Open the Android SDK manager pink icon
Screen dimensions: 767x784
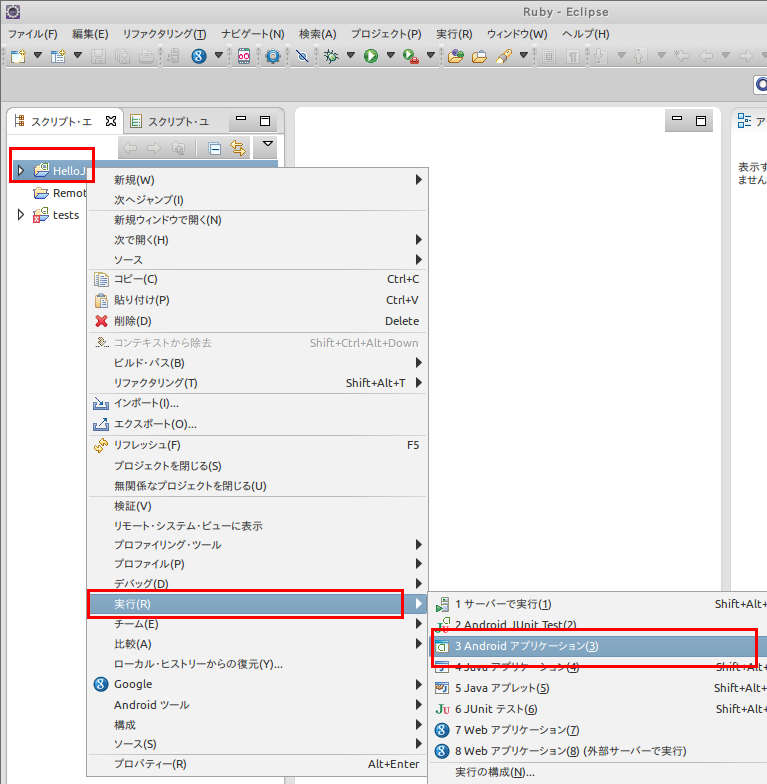[x=244, y=56]
